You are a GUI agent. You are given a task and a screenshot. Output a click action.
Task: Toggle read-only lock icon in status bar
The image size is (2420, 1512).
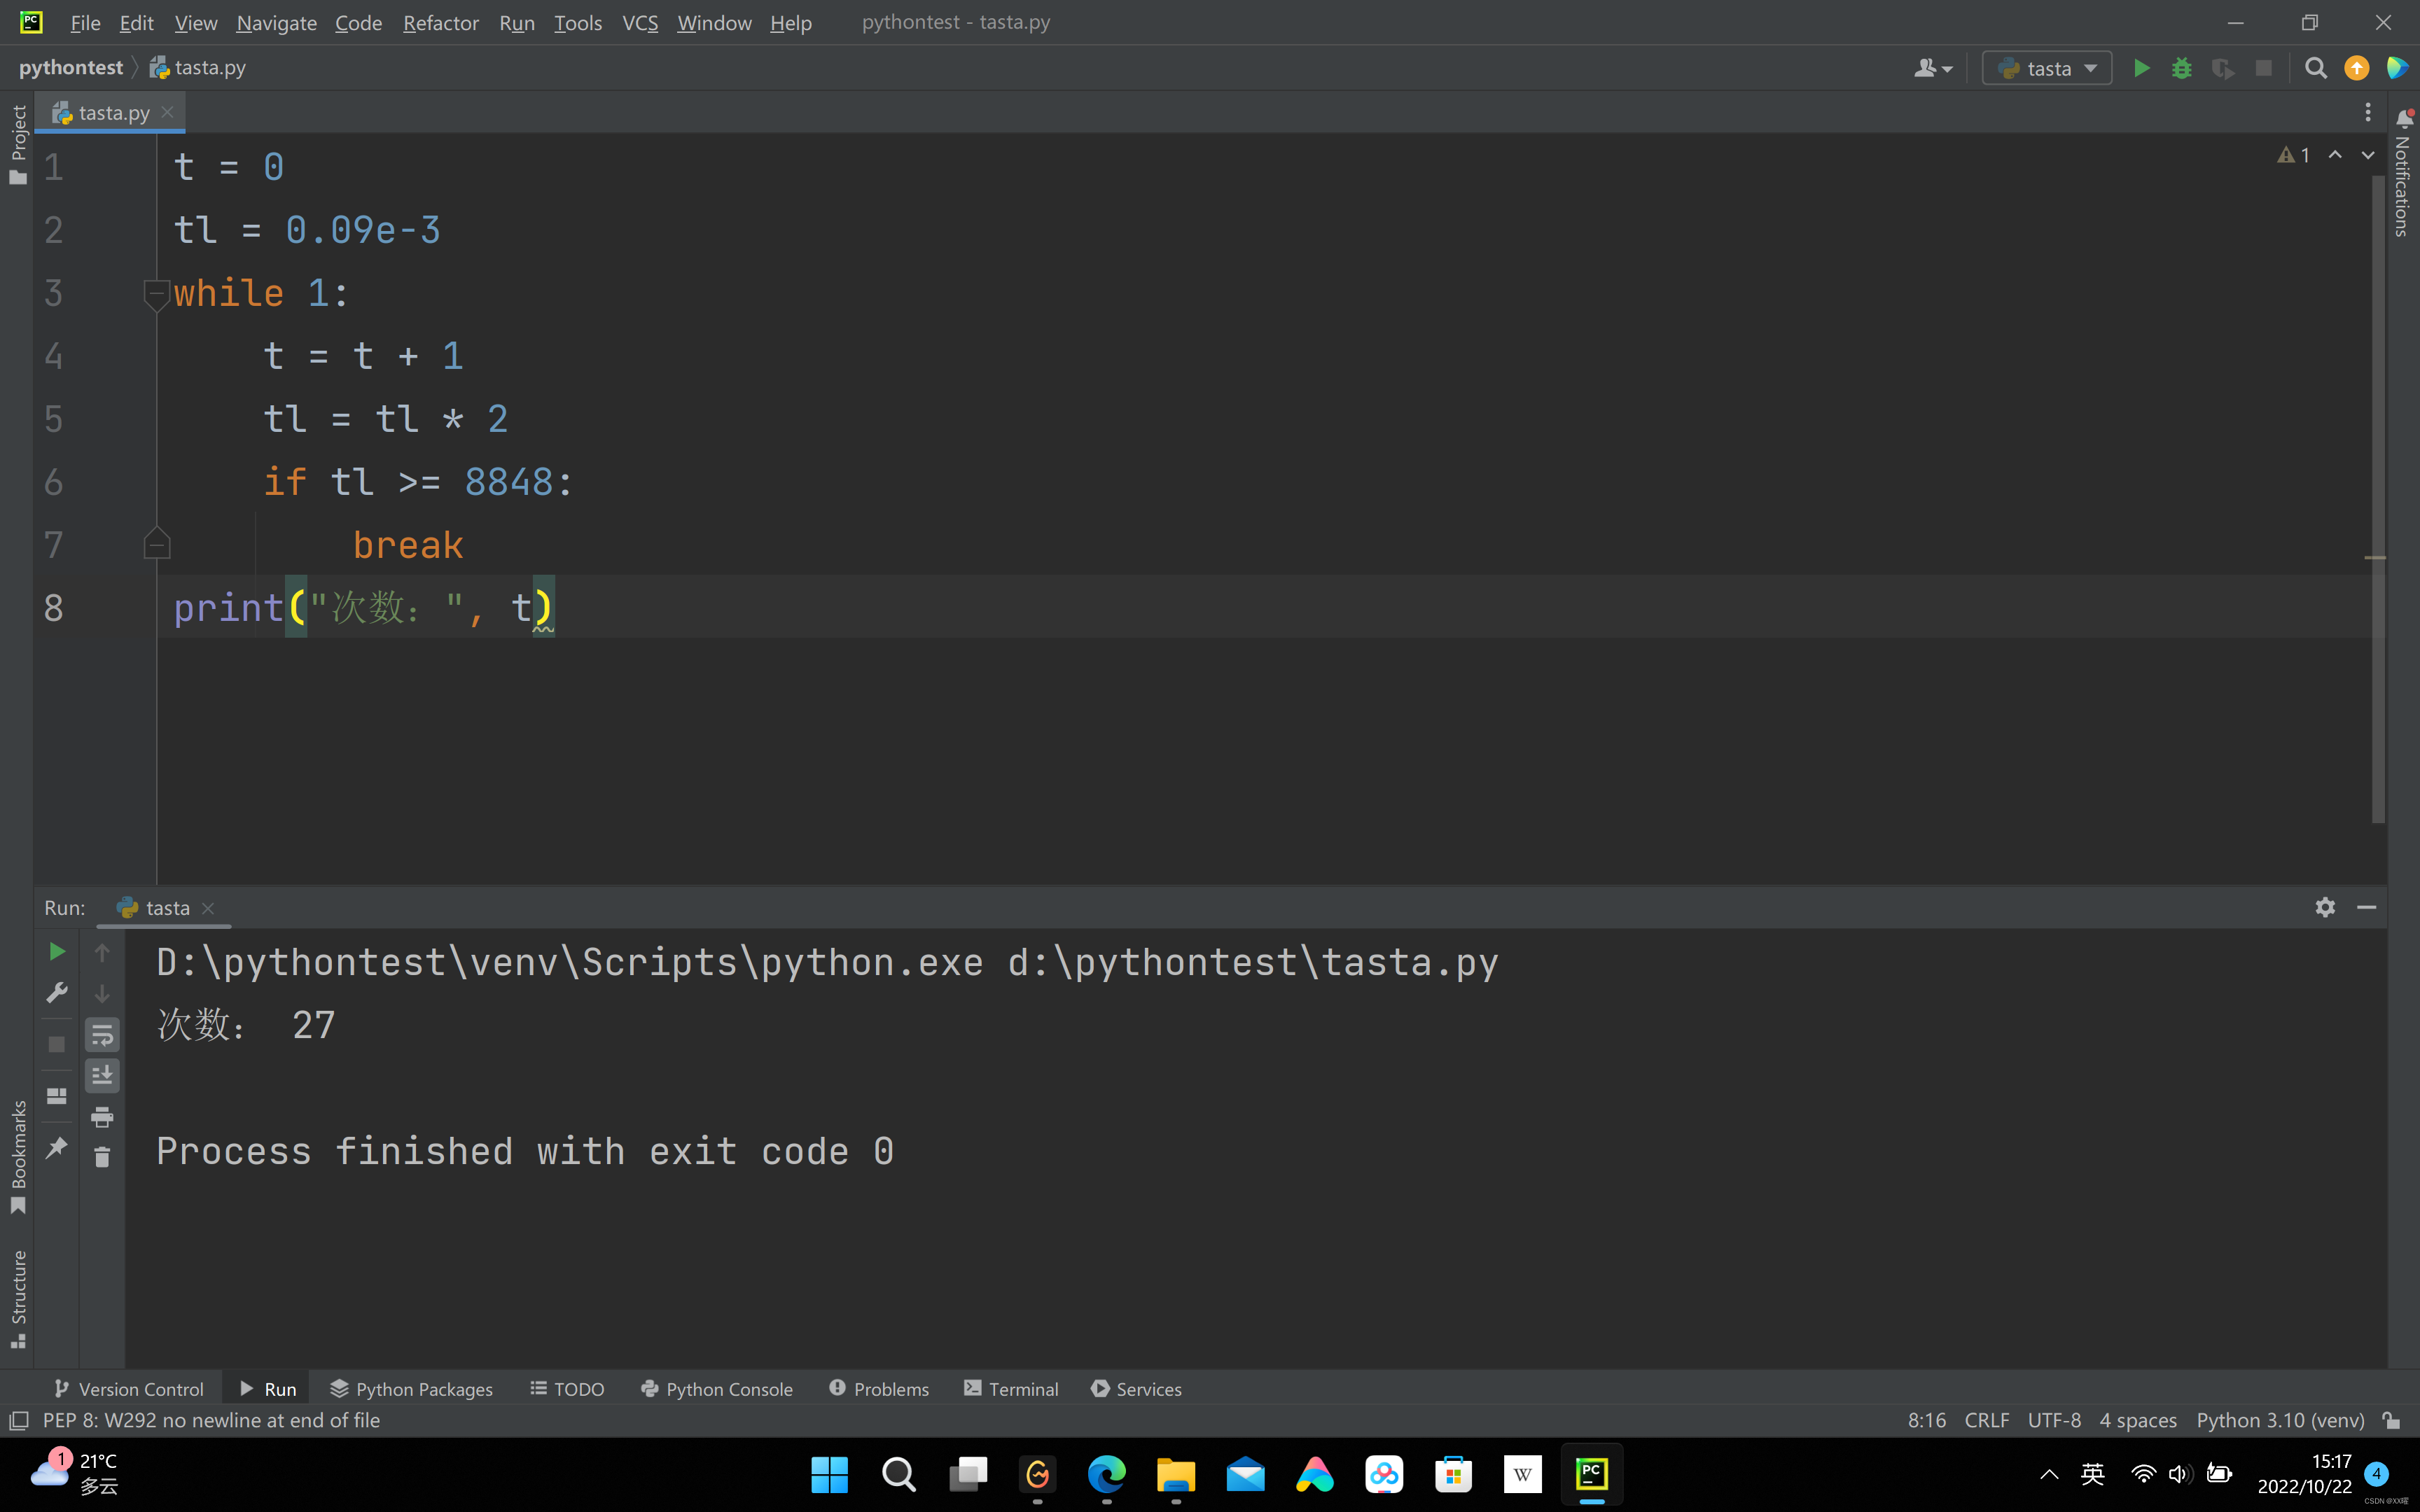[2391, 1420]
